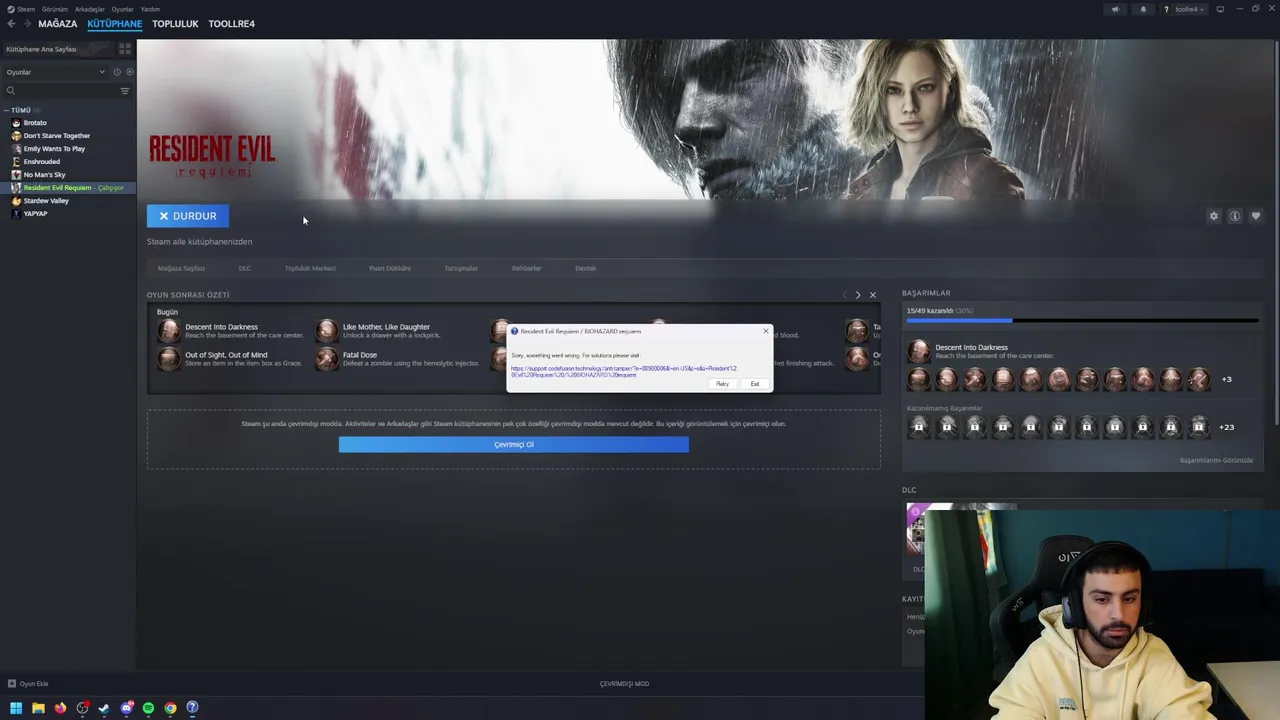Click the back navigation arrow in Steam
The width and height of the screenshot is (1280, 720).
point(11,24)
